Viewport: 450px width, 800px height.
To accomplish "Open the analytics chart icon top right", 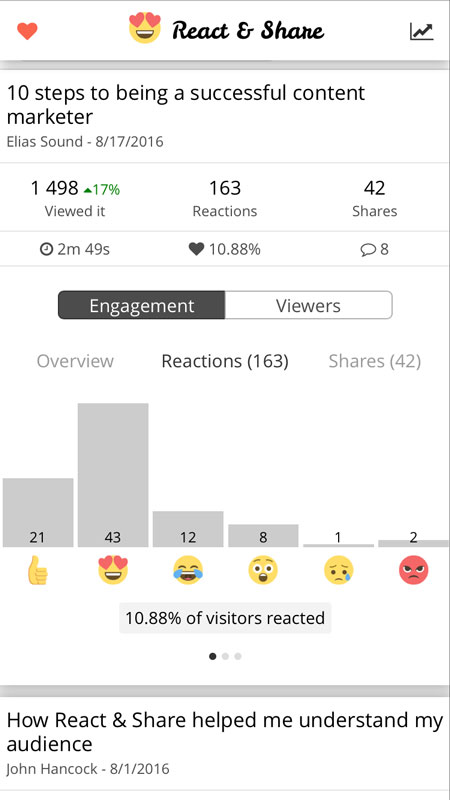I will [x=421, y=31].
